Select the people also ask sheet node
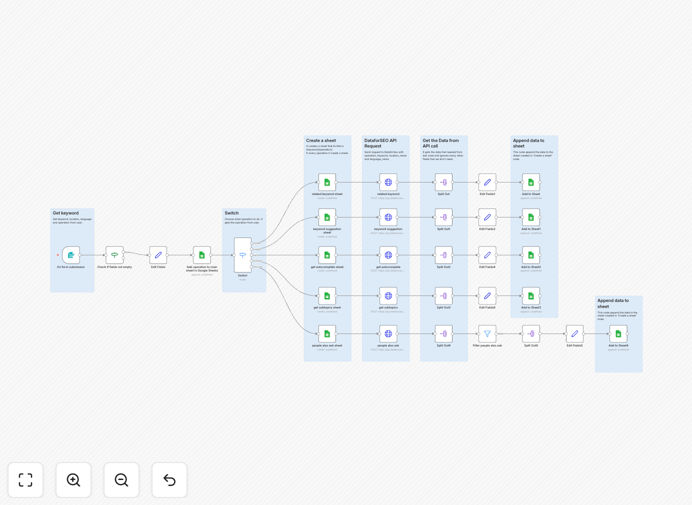Screen dimensions: 692x505 pyautogui.click(x=327, y=334)
